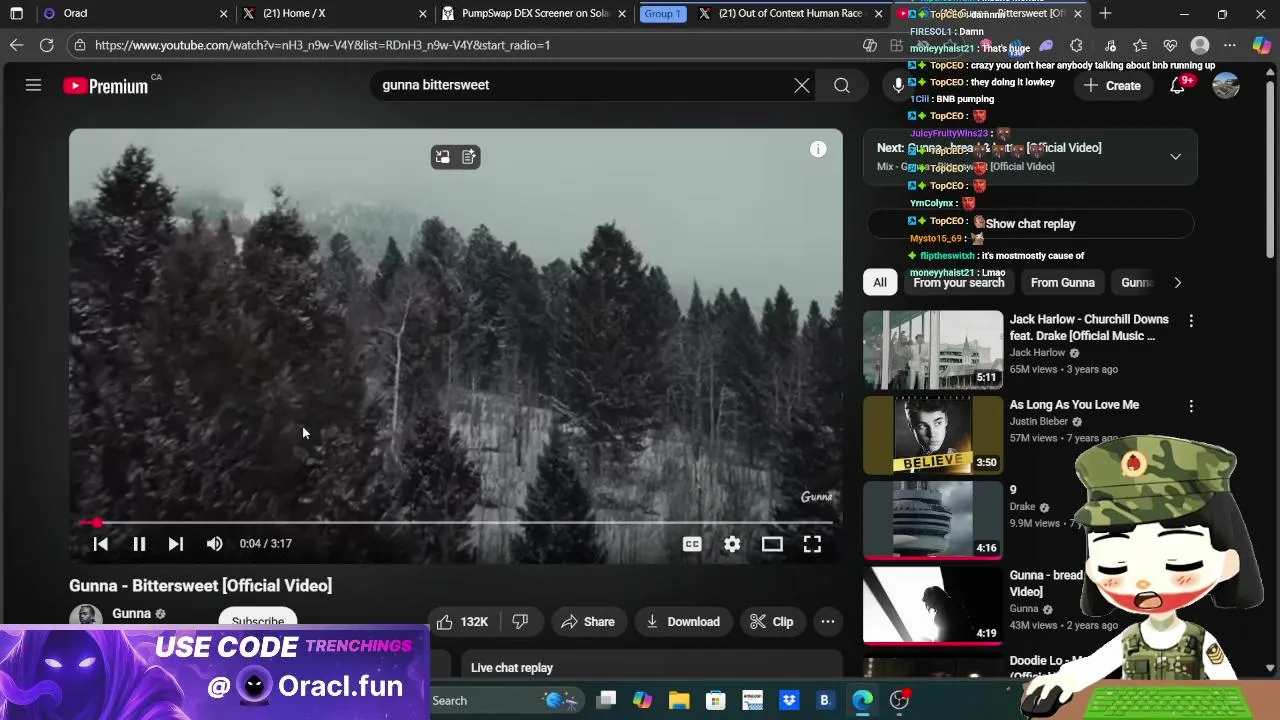Switch the player to theater mode
1280x720 pixels.
click(x=772, y=544)
